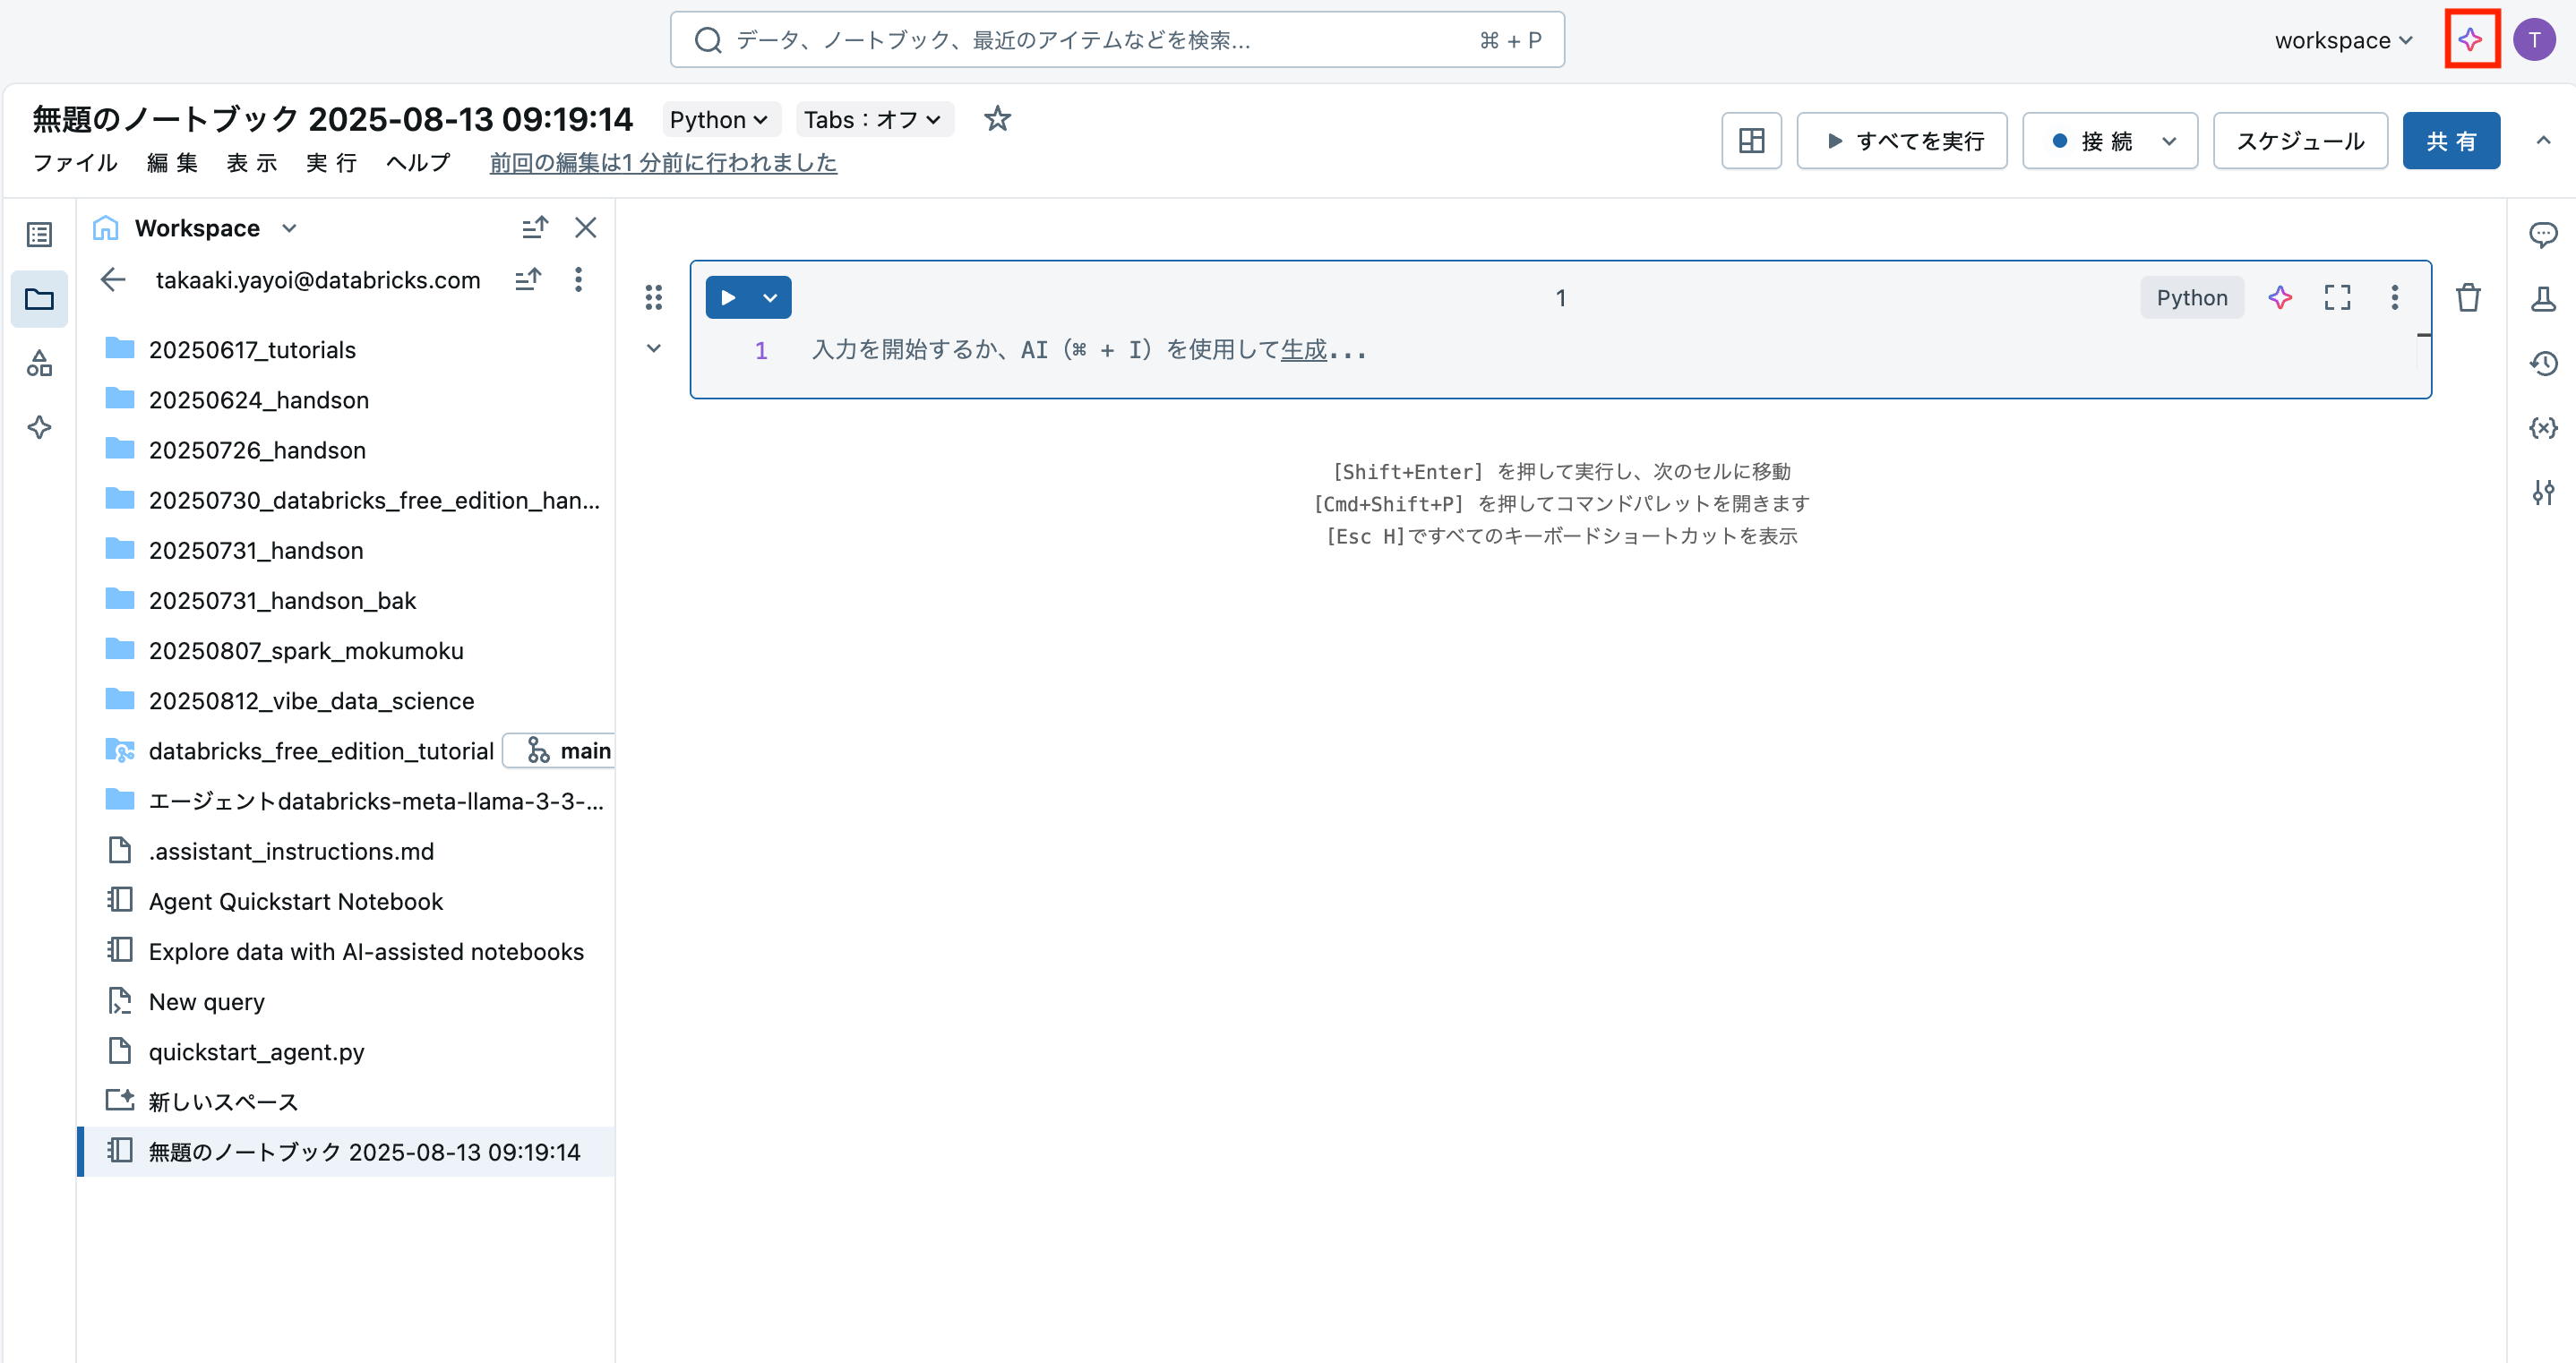Open the 編集 menu
Viewport: 2576px width, 1363px height.
tap(172, 163)
